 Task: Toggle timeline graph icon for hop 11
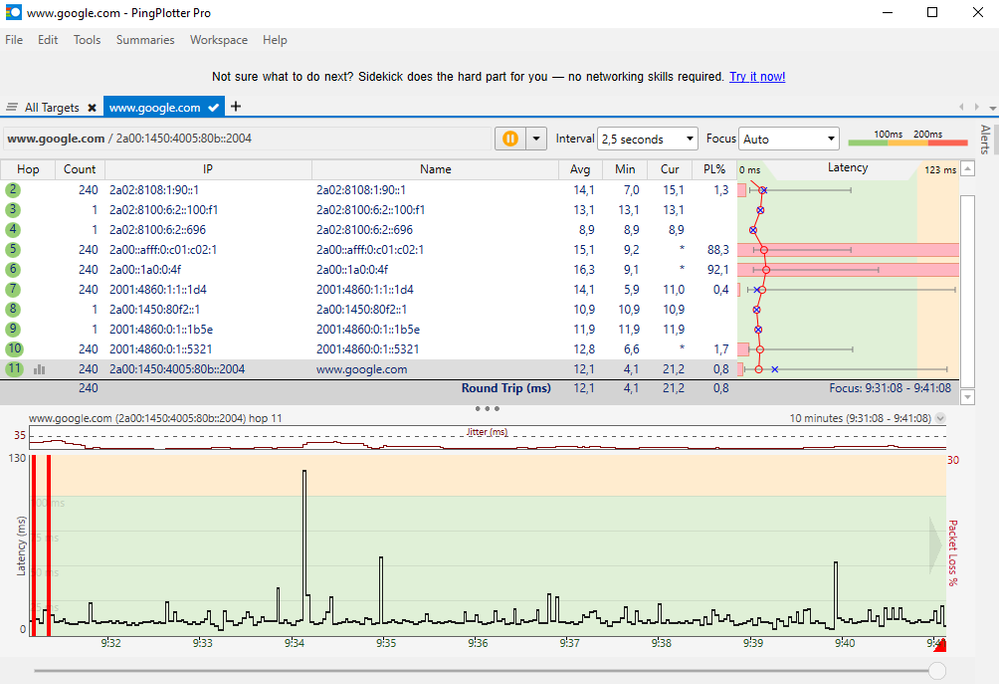pos(40,369)
